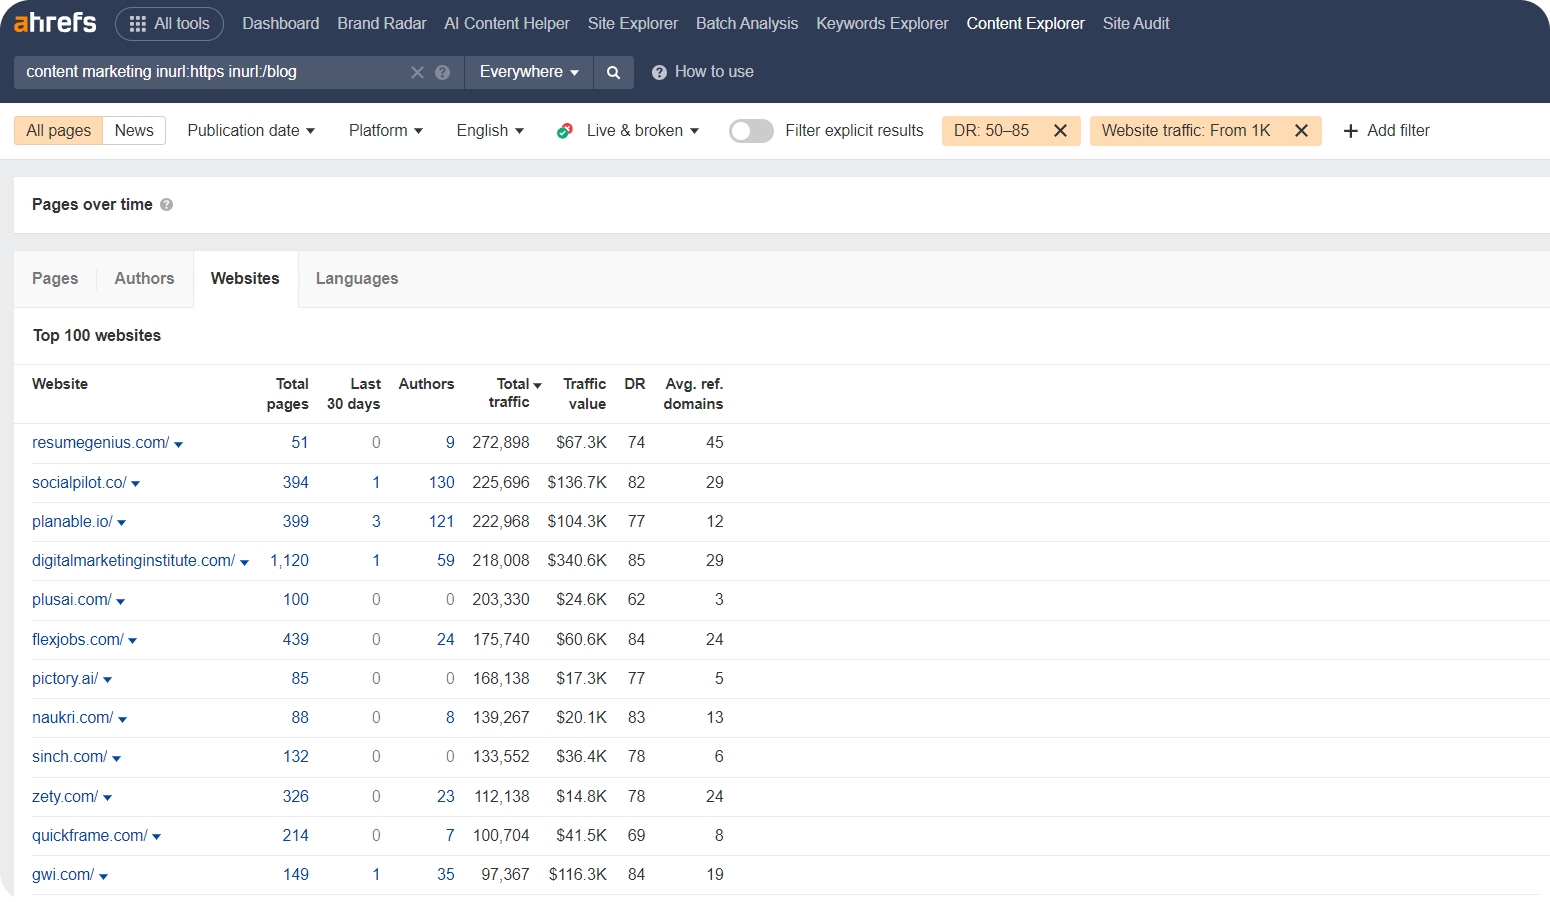Switch to the Authors tab
This screenshot has height=902, width=1550.
(144, 279)
